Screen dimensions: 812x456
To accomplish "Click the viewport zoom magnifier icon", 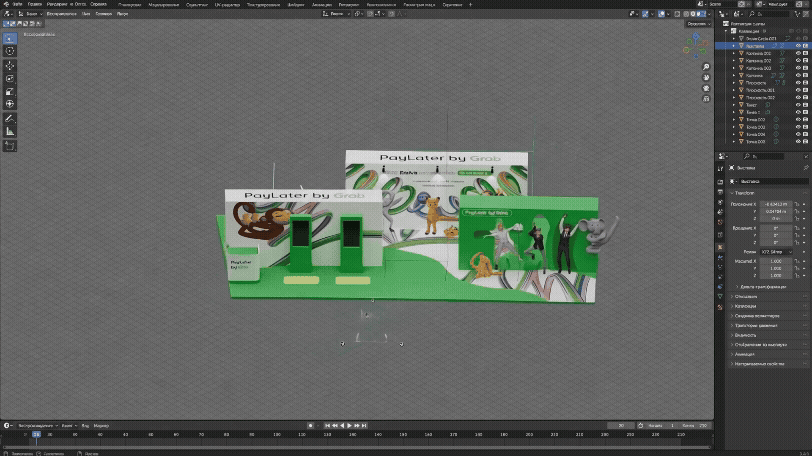I will coord(706,67).
